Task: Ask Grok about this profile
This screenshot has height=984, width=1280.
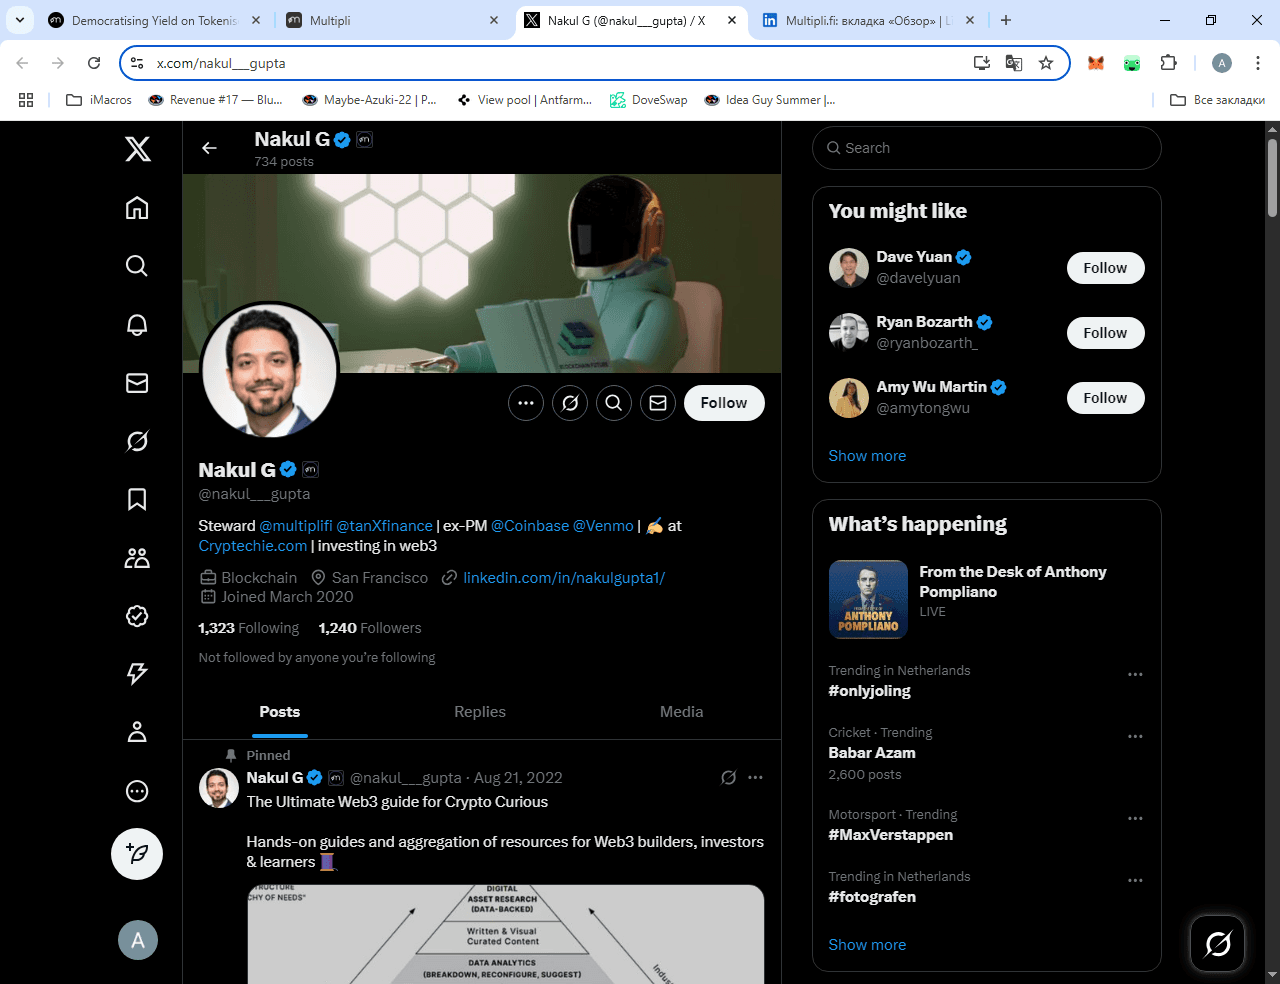Action: (570, 403)
